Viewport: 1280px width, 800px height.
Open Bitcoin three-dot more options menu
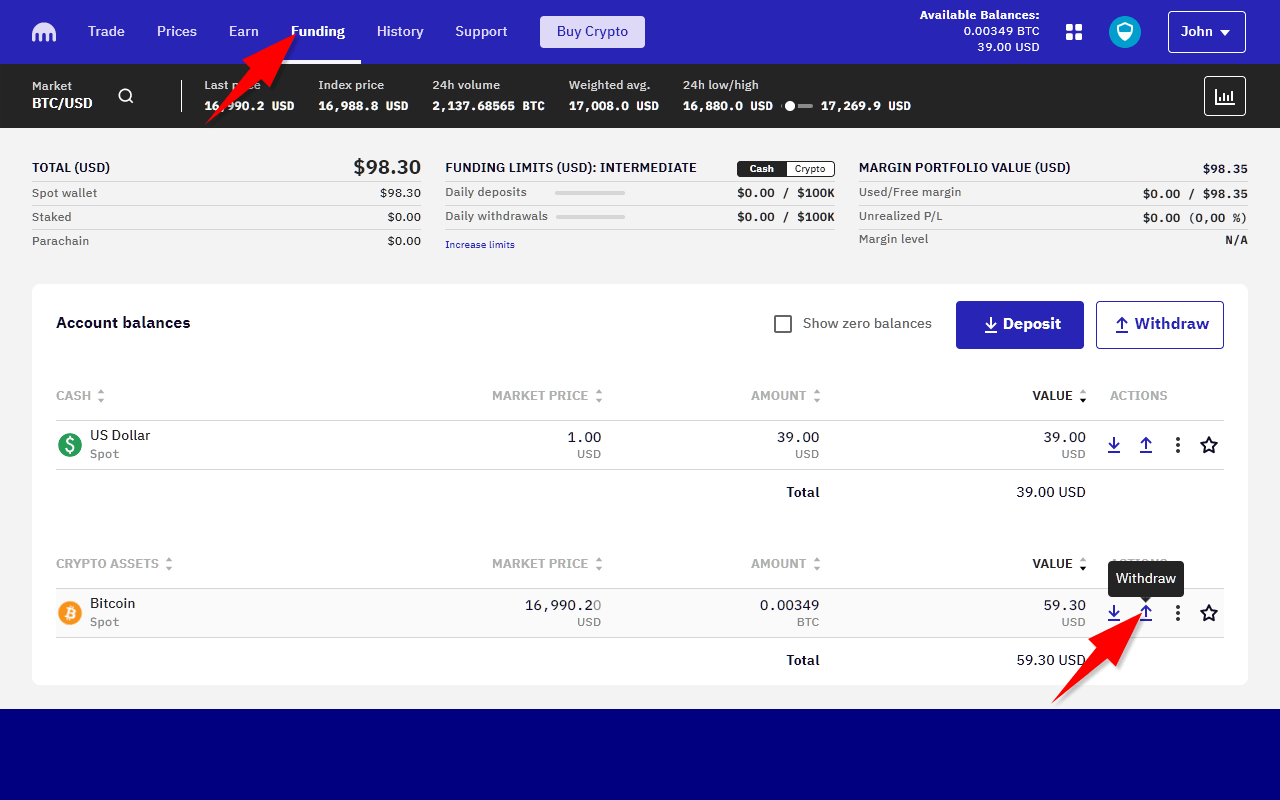(x=1178, y=613)
